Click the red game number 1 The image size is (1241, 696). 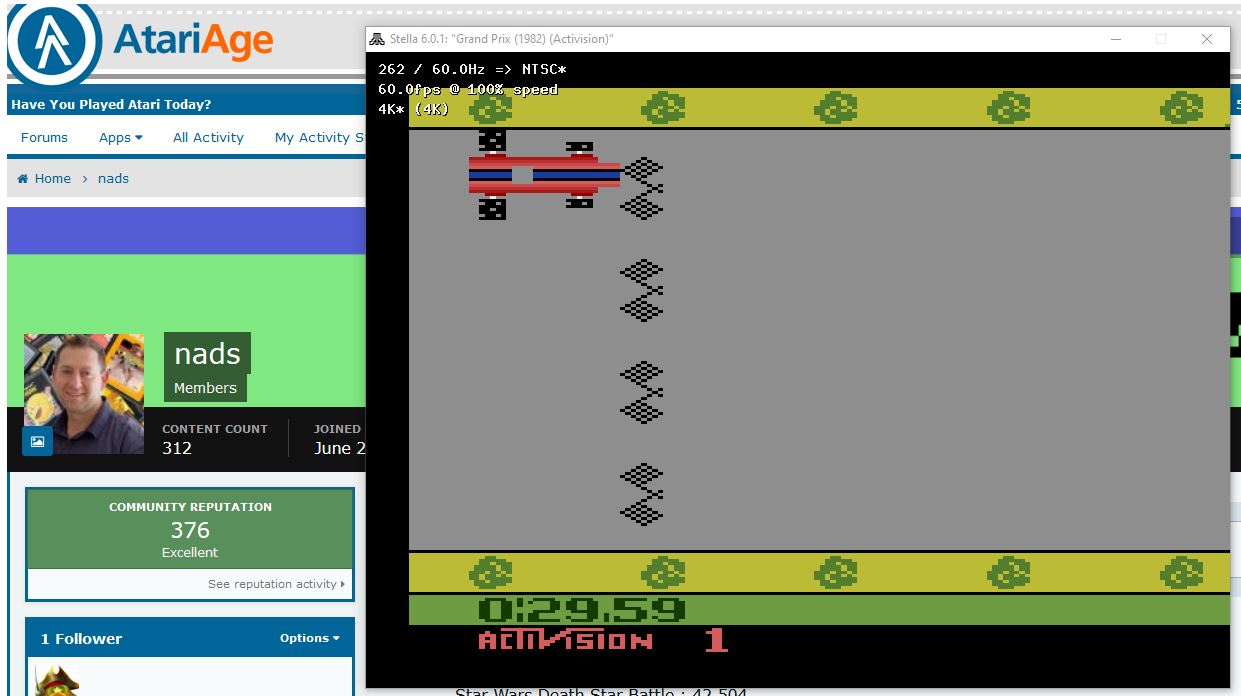(x=716, y=640)
